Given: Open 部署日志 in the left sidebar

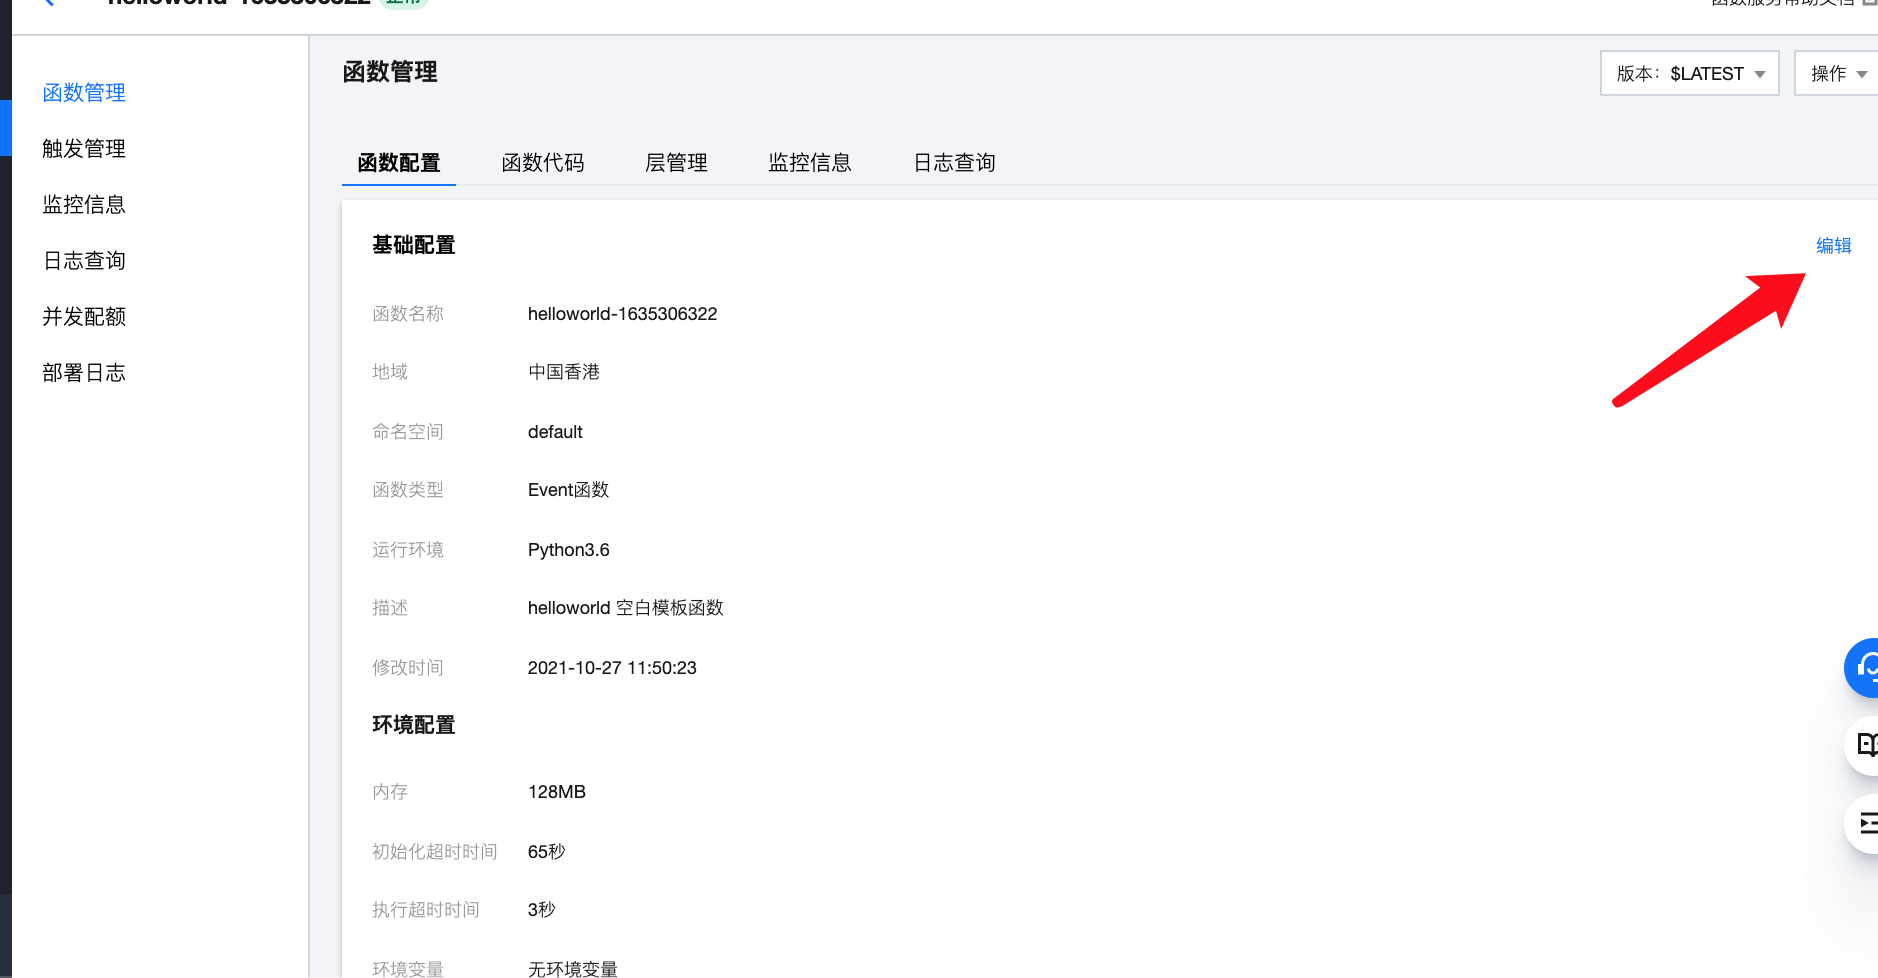Looking at the screenshot, I should click(x=84, y=373).
